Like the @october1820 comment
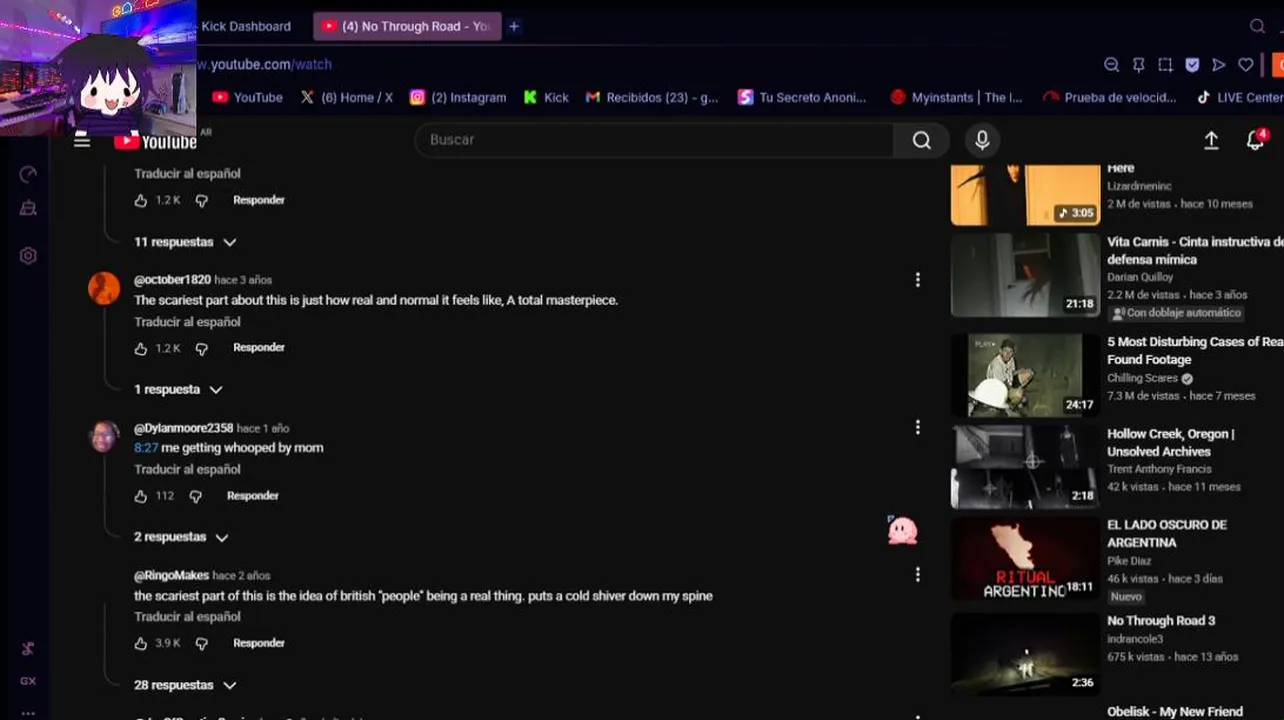Image resolution: width=1284 pixels, height=720 pixels. (x=141, y=348)
